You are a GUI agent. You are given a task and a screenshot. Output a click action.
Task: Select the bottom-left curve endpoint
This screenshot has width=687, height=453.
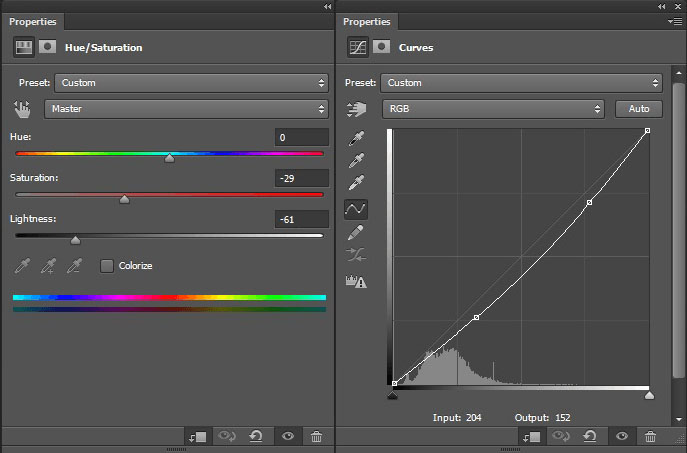(x=395, y=383)
